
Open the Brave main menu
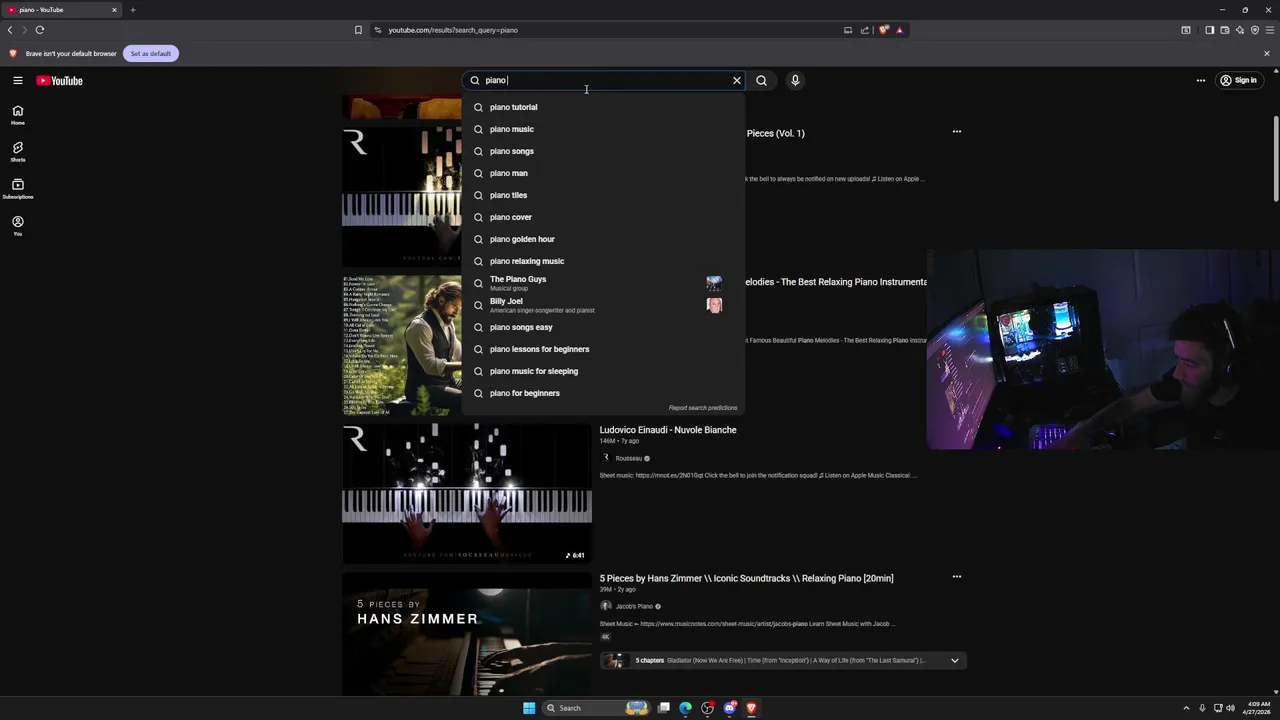coord(1270,30)
